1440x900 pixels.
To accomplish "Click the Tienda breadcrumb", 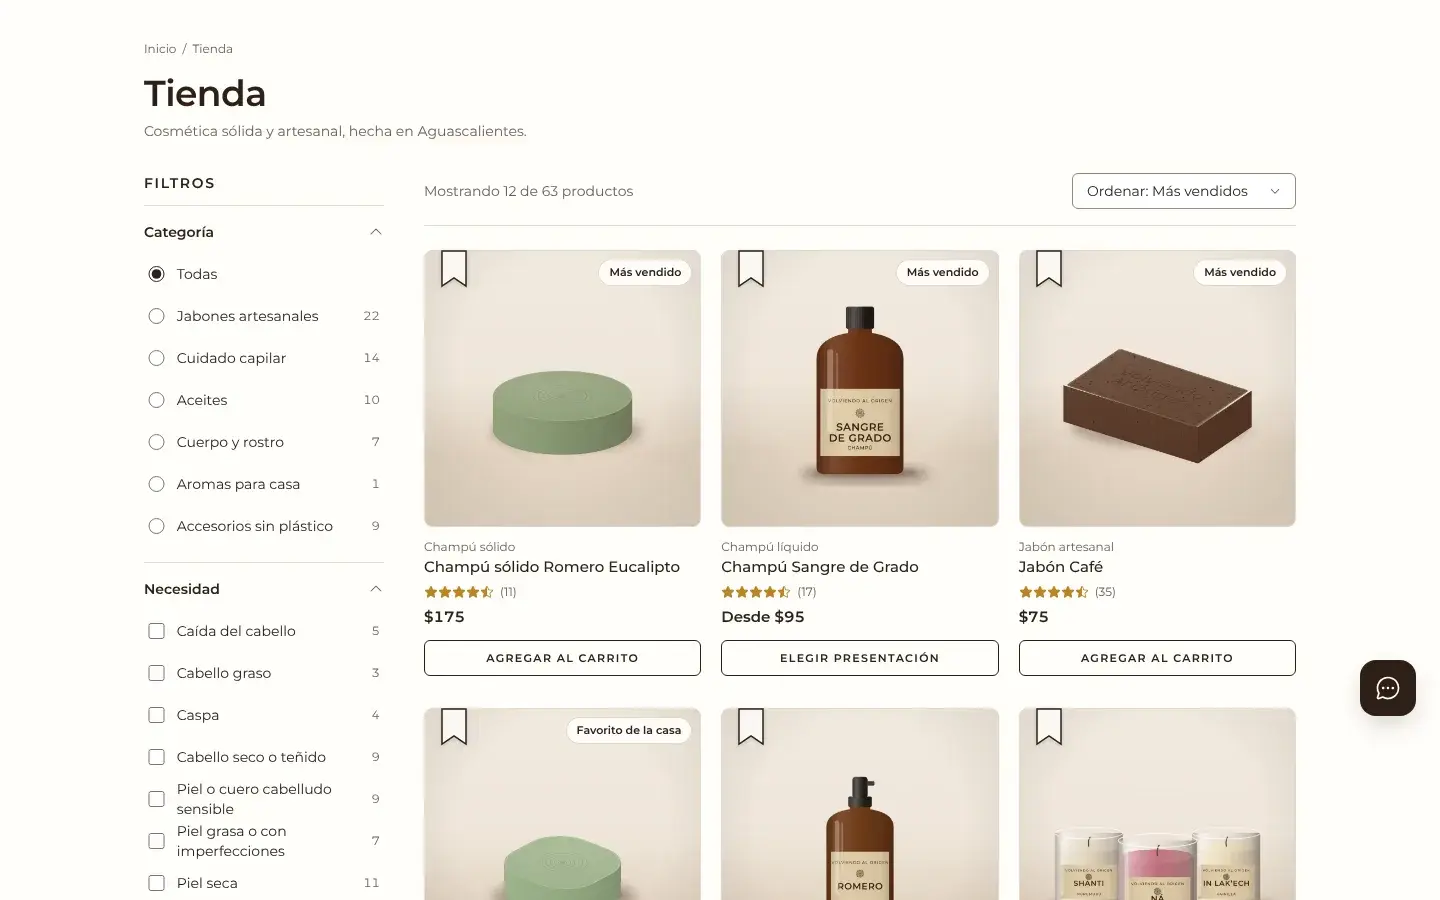I will (x=212, y=49).
